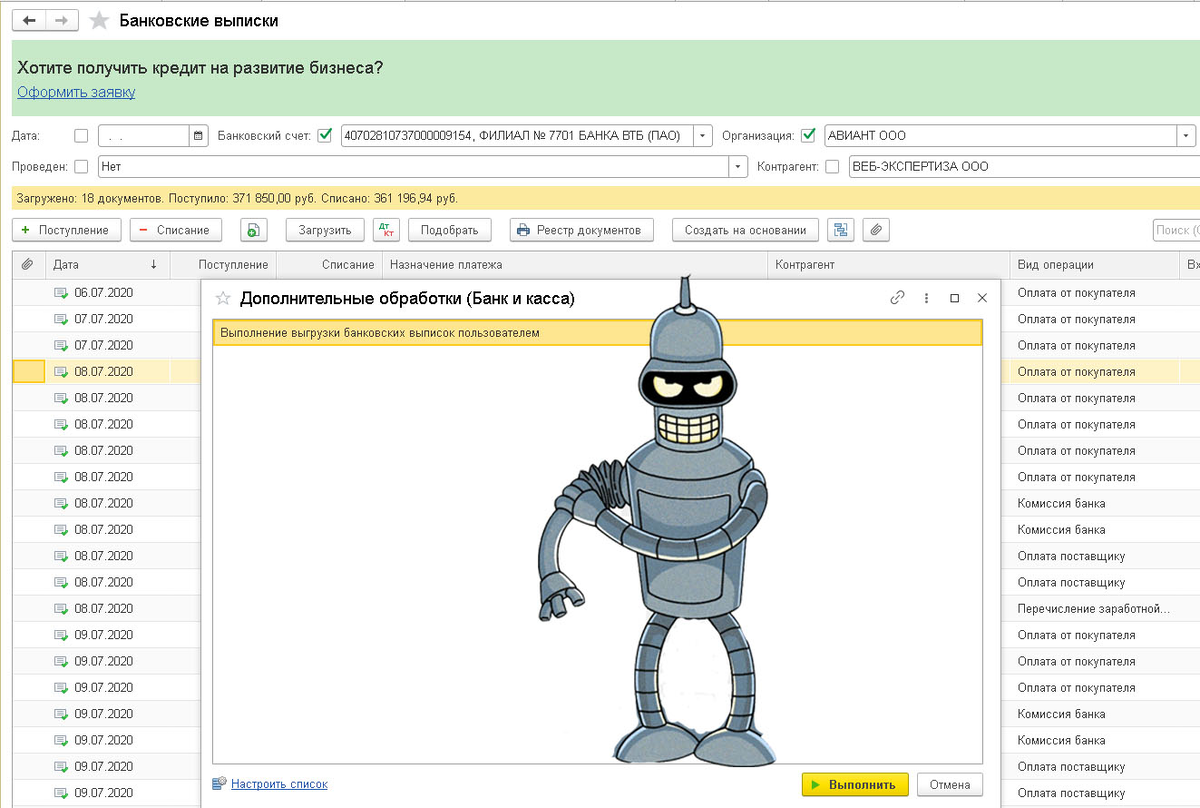The image size is (1200, 808).
Task: Click Выполнить in the dialog
Action: click(855, 785)
